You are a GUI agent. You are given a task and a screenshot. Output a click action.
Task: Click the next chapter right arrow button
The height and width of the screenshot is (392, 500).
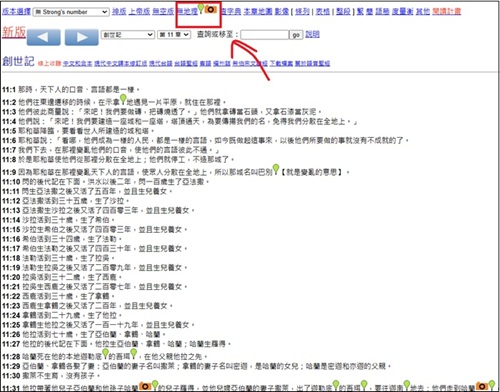click(x=82, y=37)
